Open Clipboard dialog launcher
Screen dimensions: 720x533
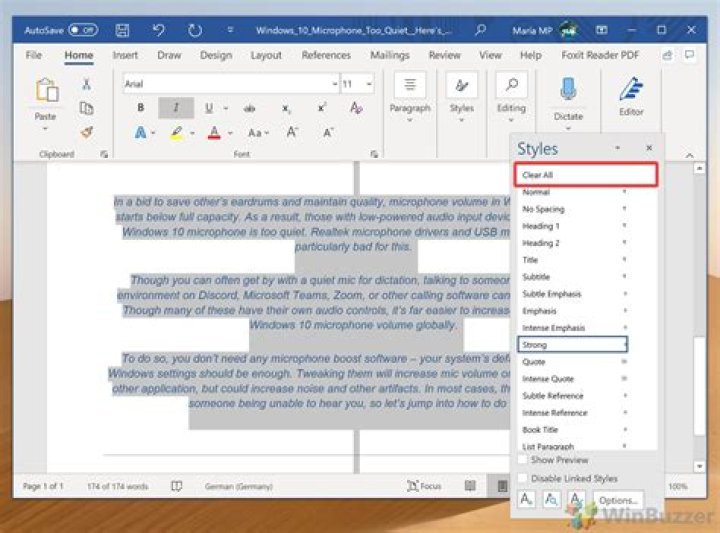[x=104, y=154]
